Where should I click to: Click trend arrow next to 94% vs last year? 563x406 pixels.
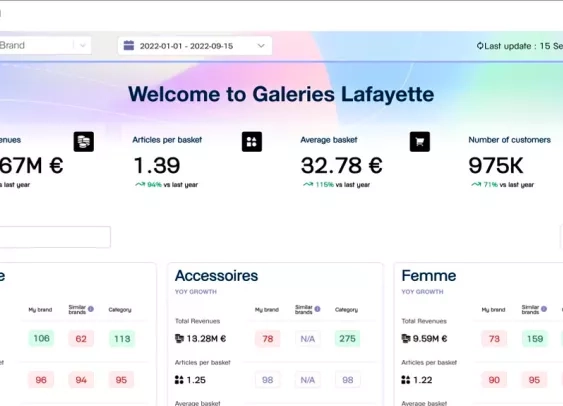140,185
